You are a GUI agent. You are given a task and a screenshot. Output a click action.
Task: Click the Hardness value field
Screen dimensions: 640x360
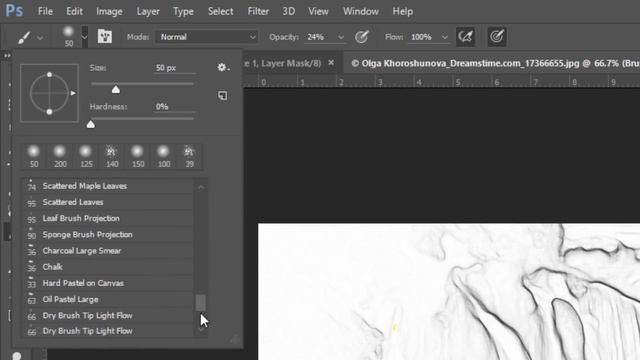coord(175,107)
